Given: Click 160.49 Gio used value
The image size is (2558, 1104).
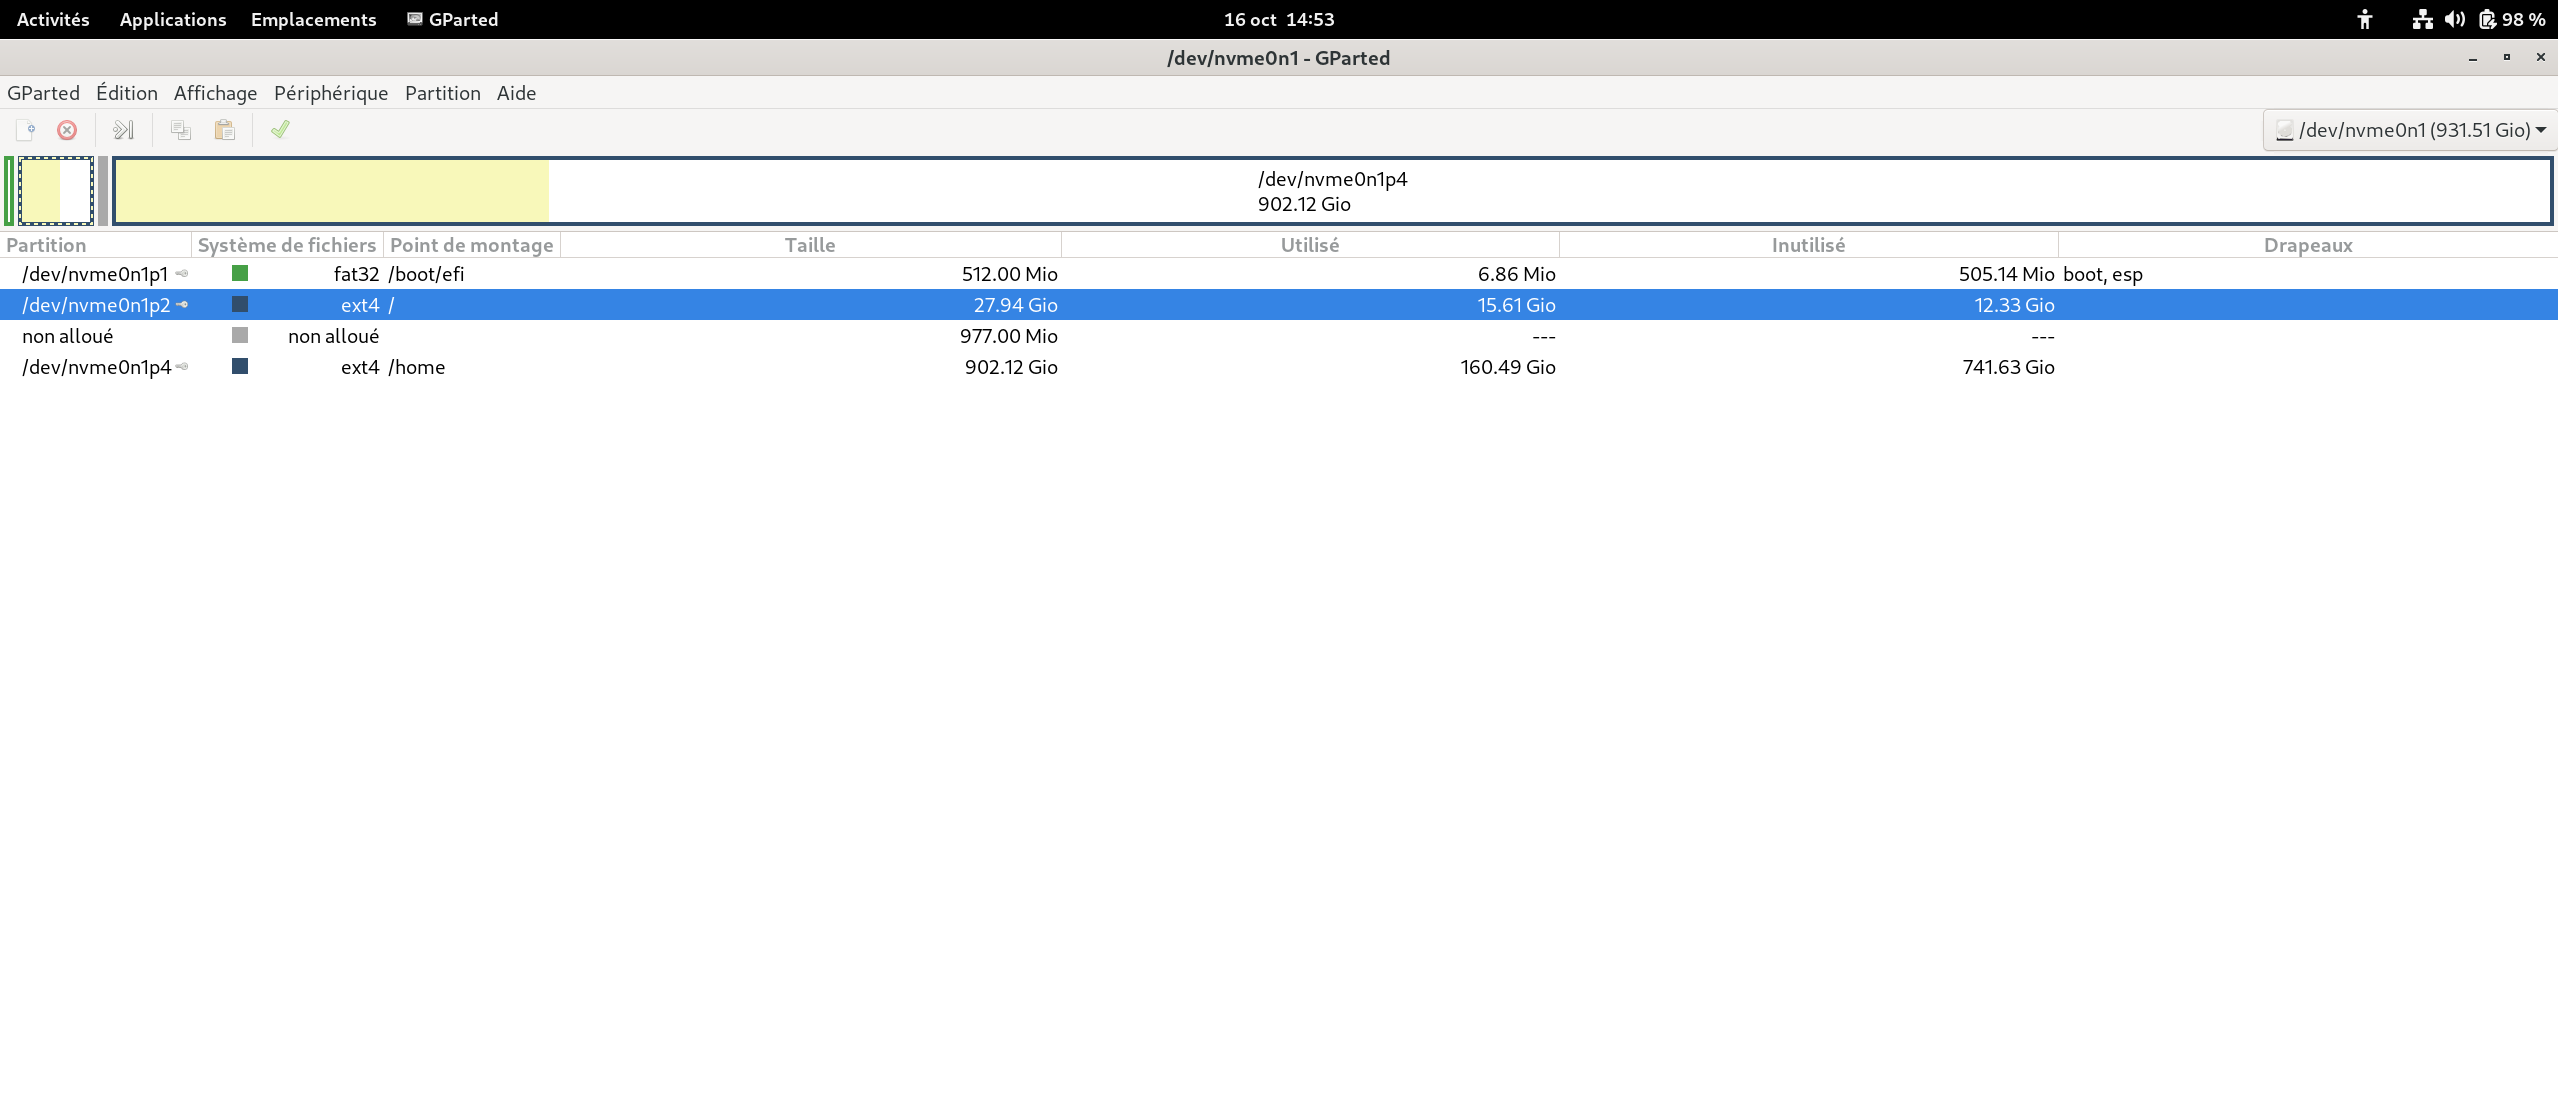Looking at the screenshot, I should pyautogui.click(x=1507, y=366).
